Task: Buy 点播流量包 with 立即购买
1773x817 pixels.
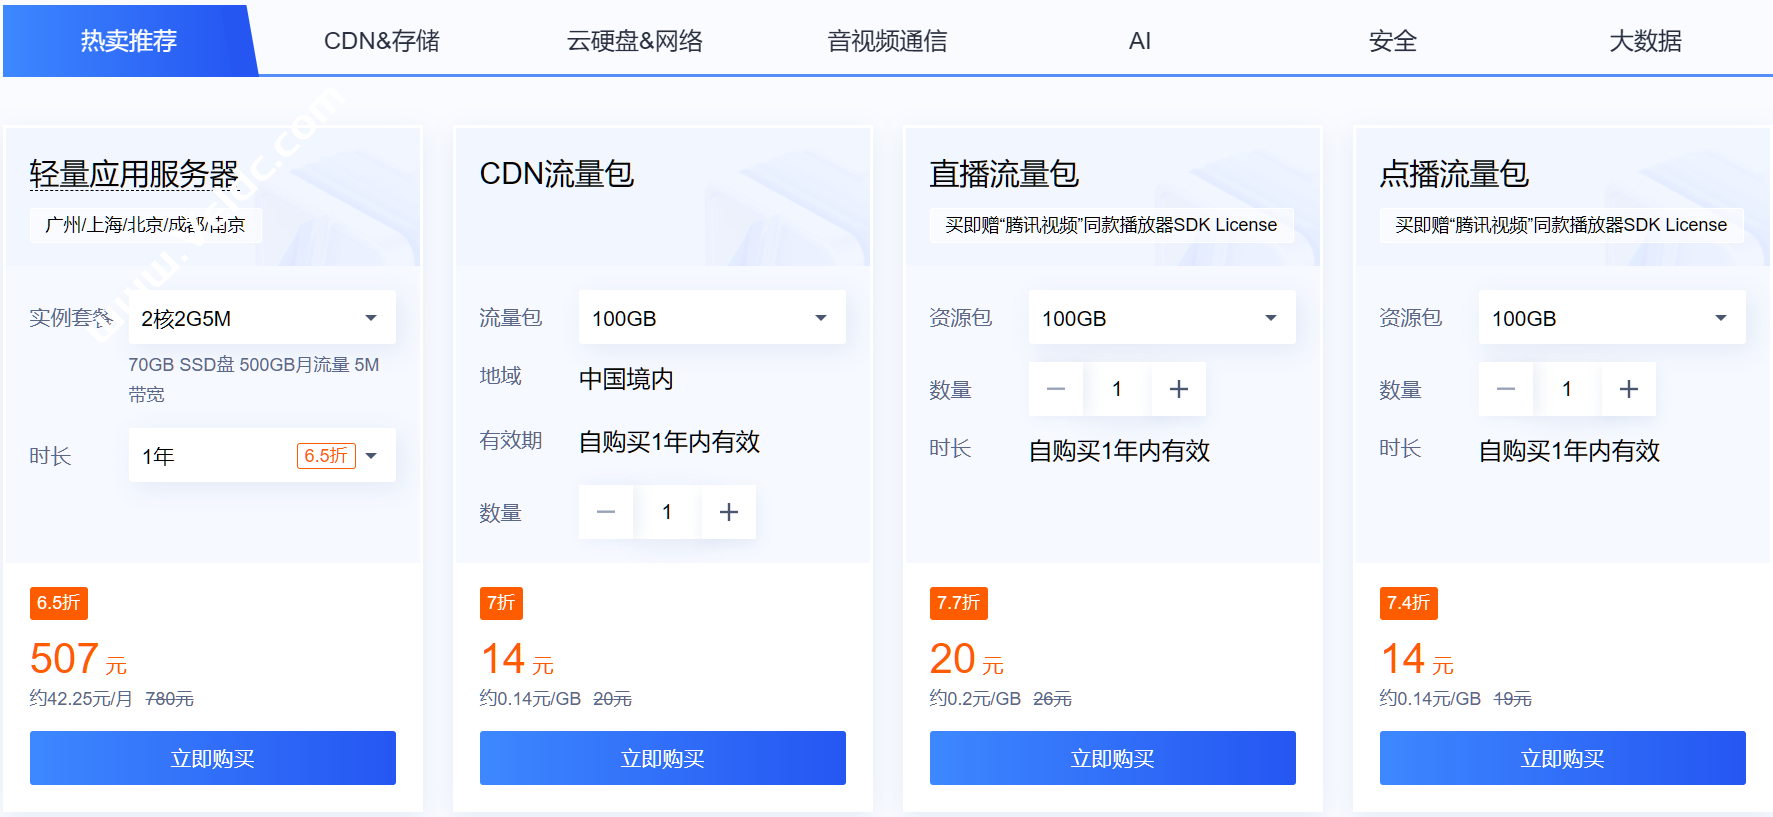Action: pyautogui.click(x=1563, y=758)
